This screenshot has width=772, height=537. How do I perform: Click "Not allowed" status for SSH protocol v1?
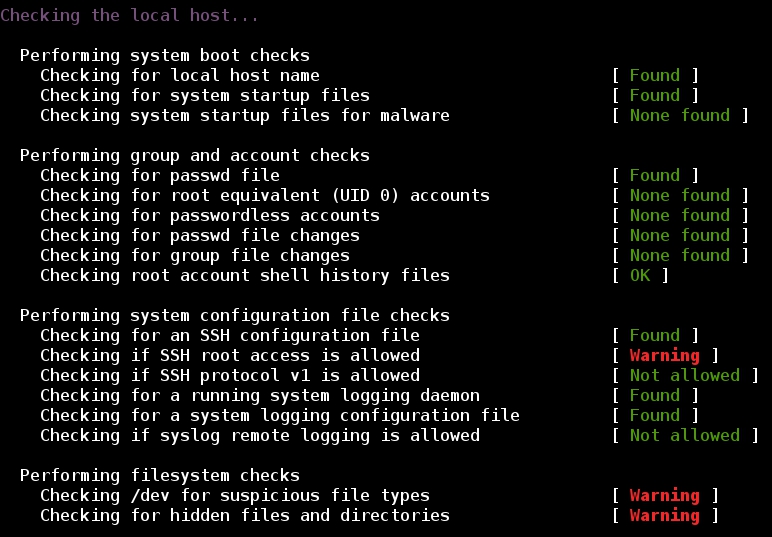point(684,375)
